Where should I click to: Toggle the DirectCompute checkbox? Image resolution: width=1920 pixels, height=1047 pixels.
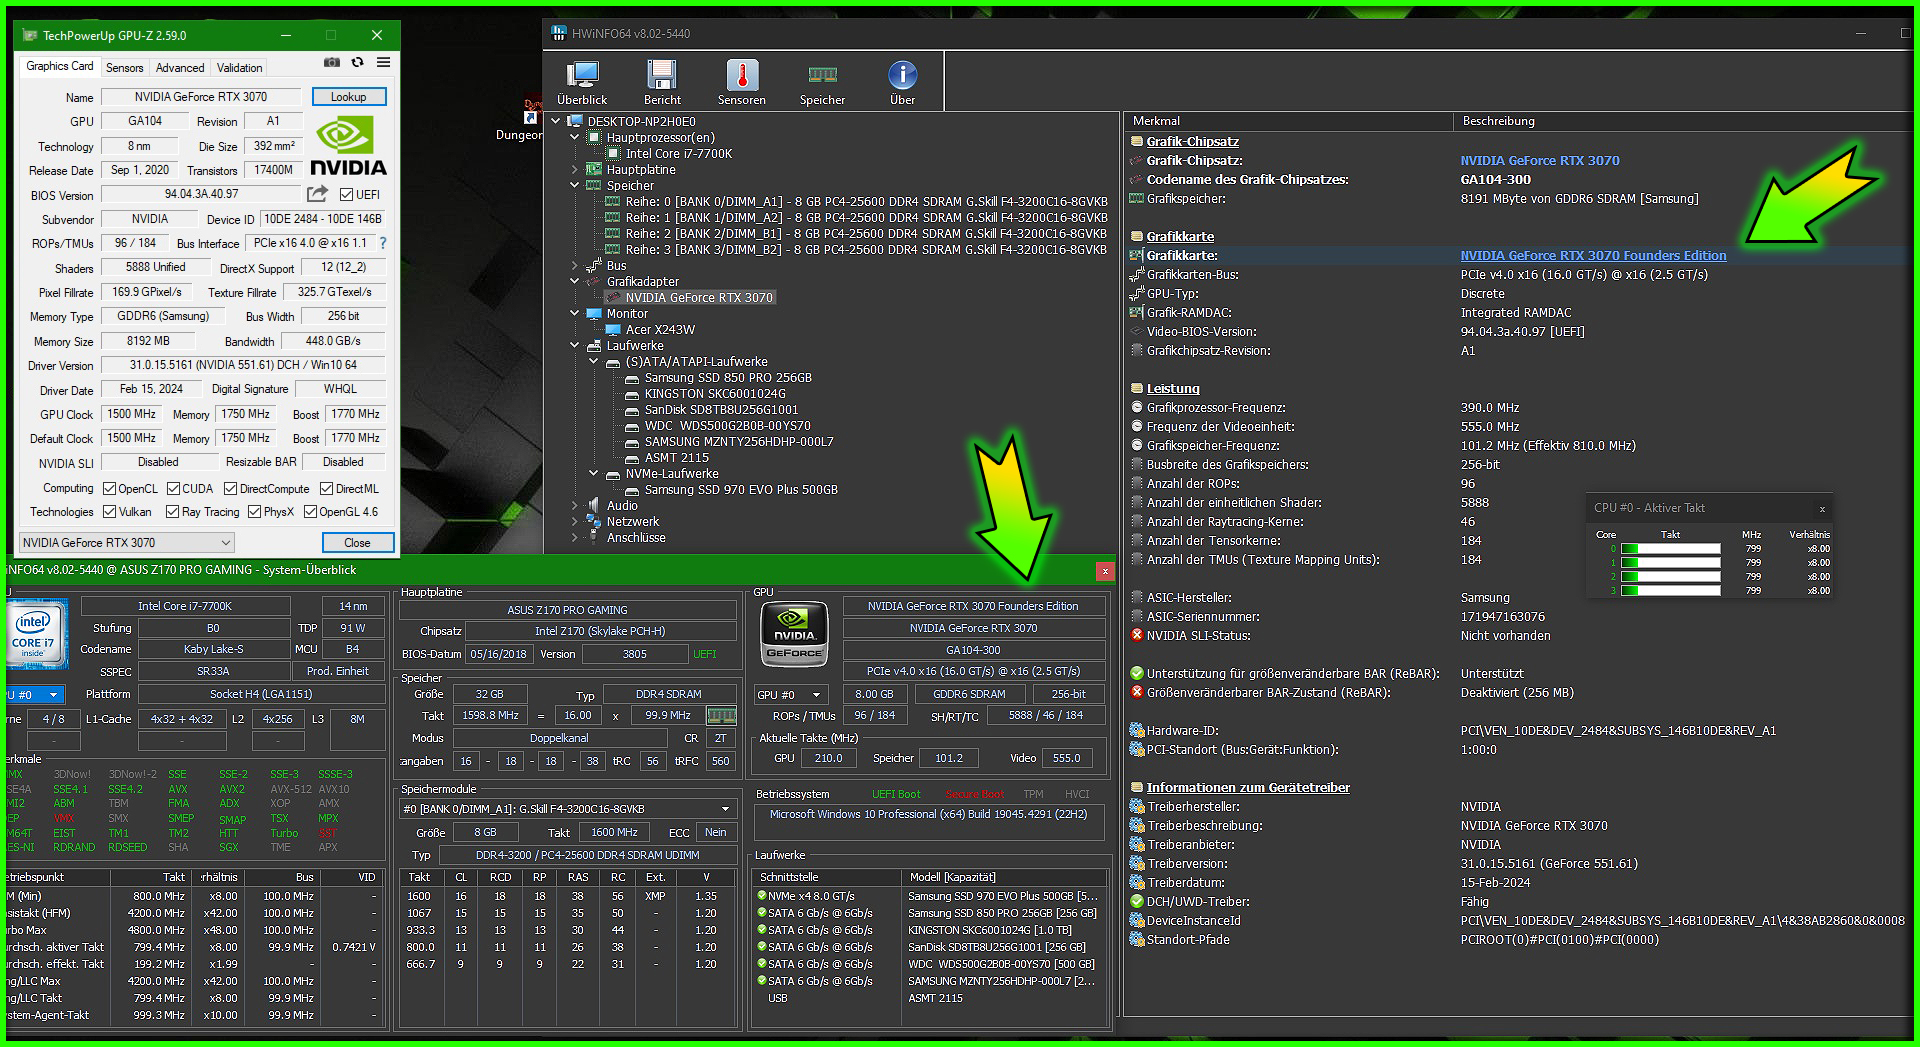click(x=230, y=489)
